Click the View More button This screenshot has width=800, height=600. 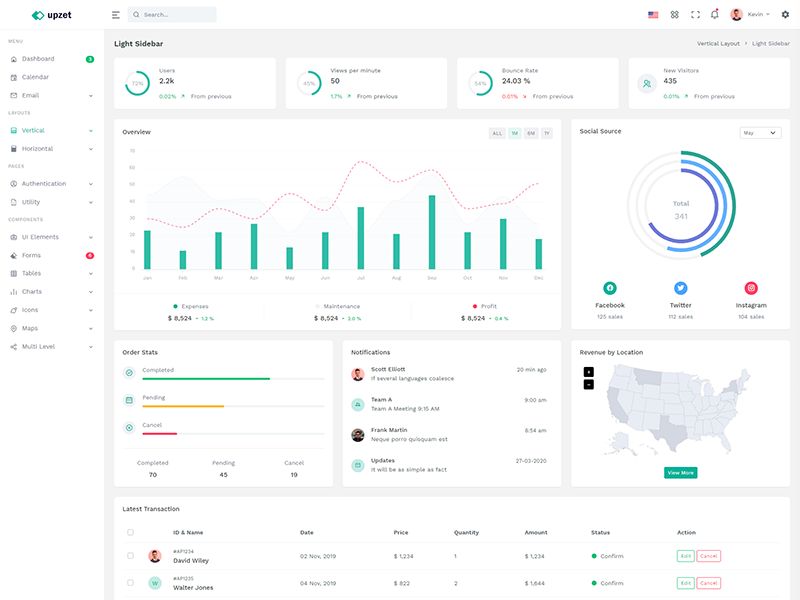(680, 472)
